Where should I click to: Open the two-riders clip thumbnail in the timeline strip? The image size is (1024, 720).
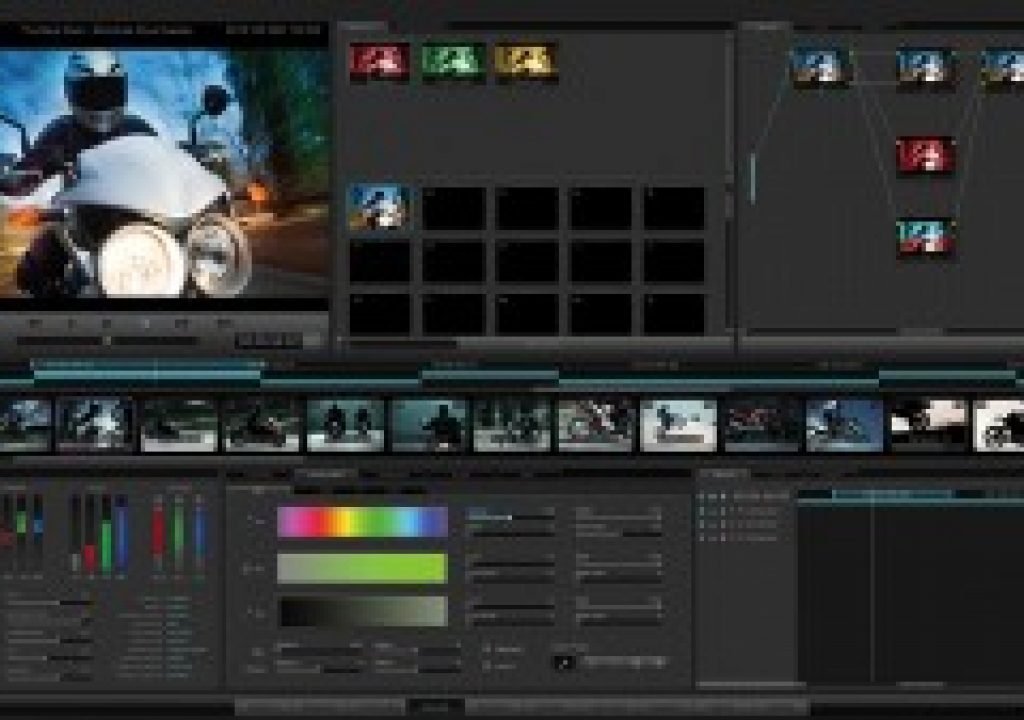point(345,426)
